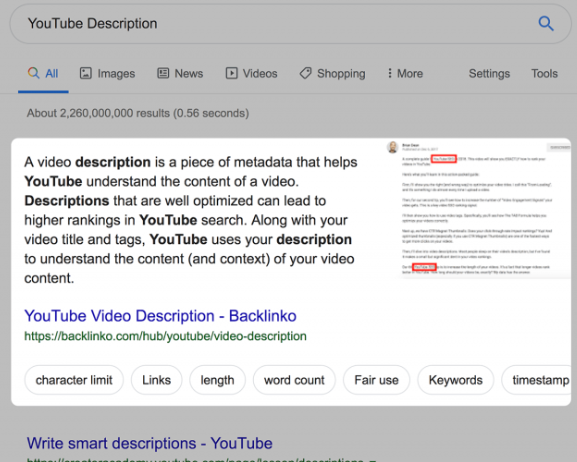The image size is (577, 462).
Task: Open YouTube Video Description - Backlinko link
Action: (x=160, y=316)
